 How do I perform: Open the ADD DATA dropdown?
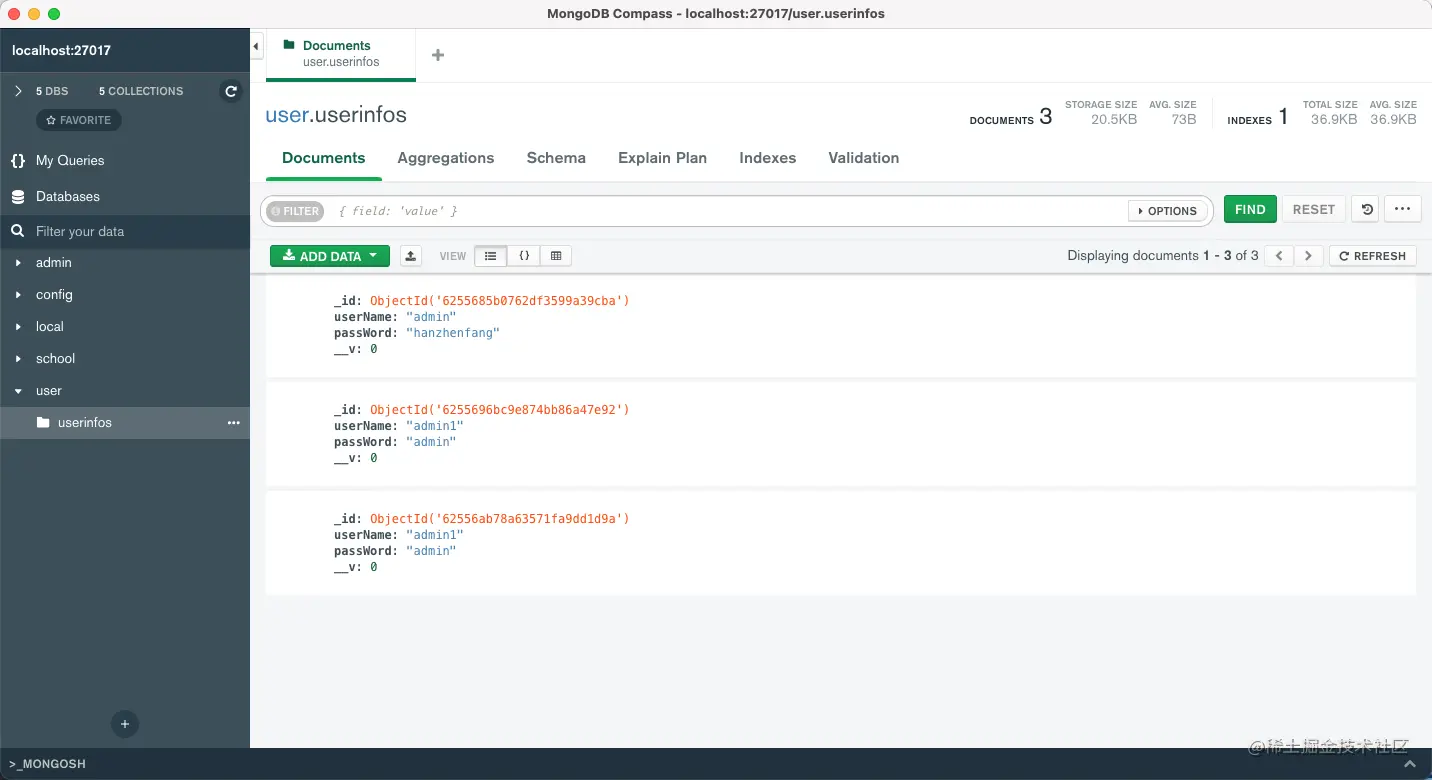click(x=330, y=256)
